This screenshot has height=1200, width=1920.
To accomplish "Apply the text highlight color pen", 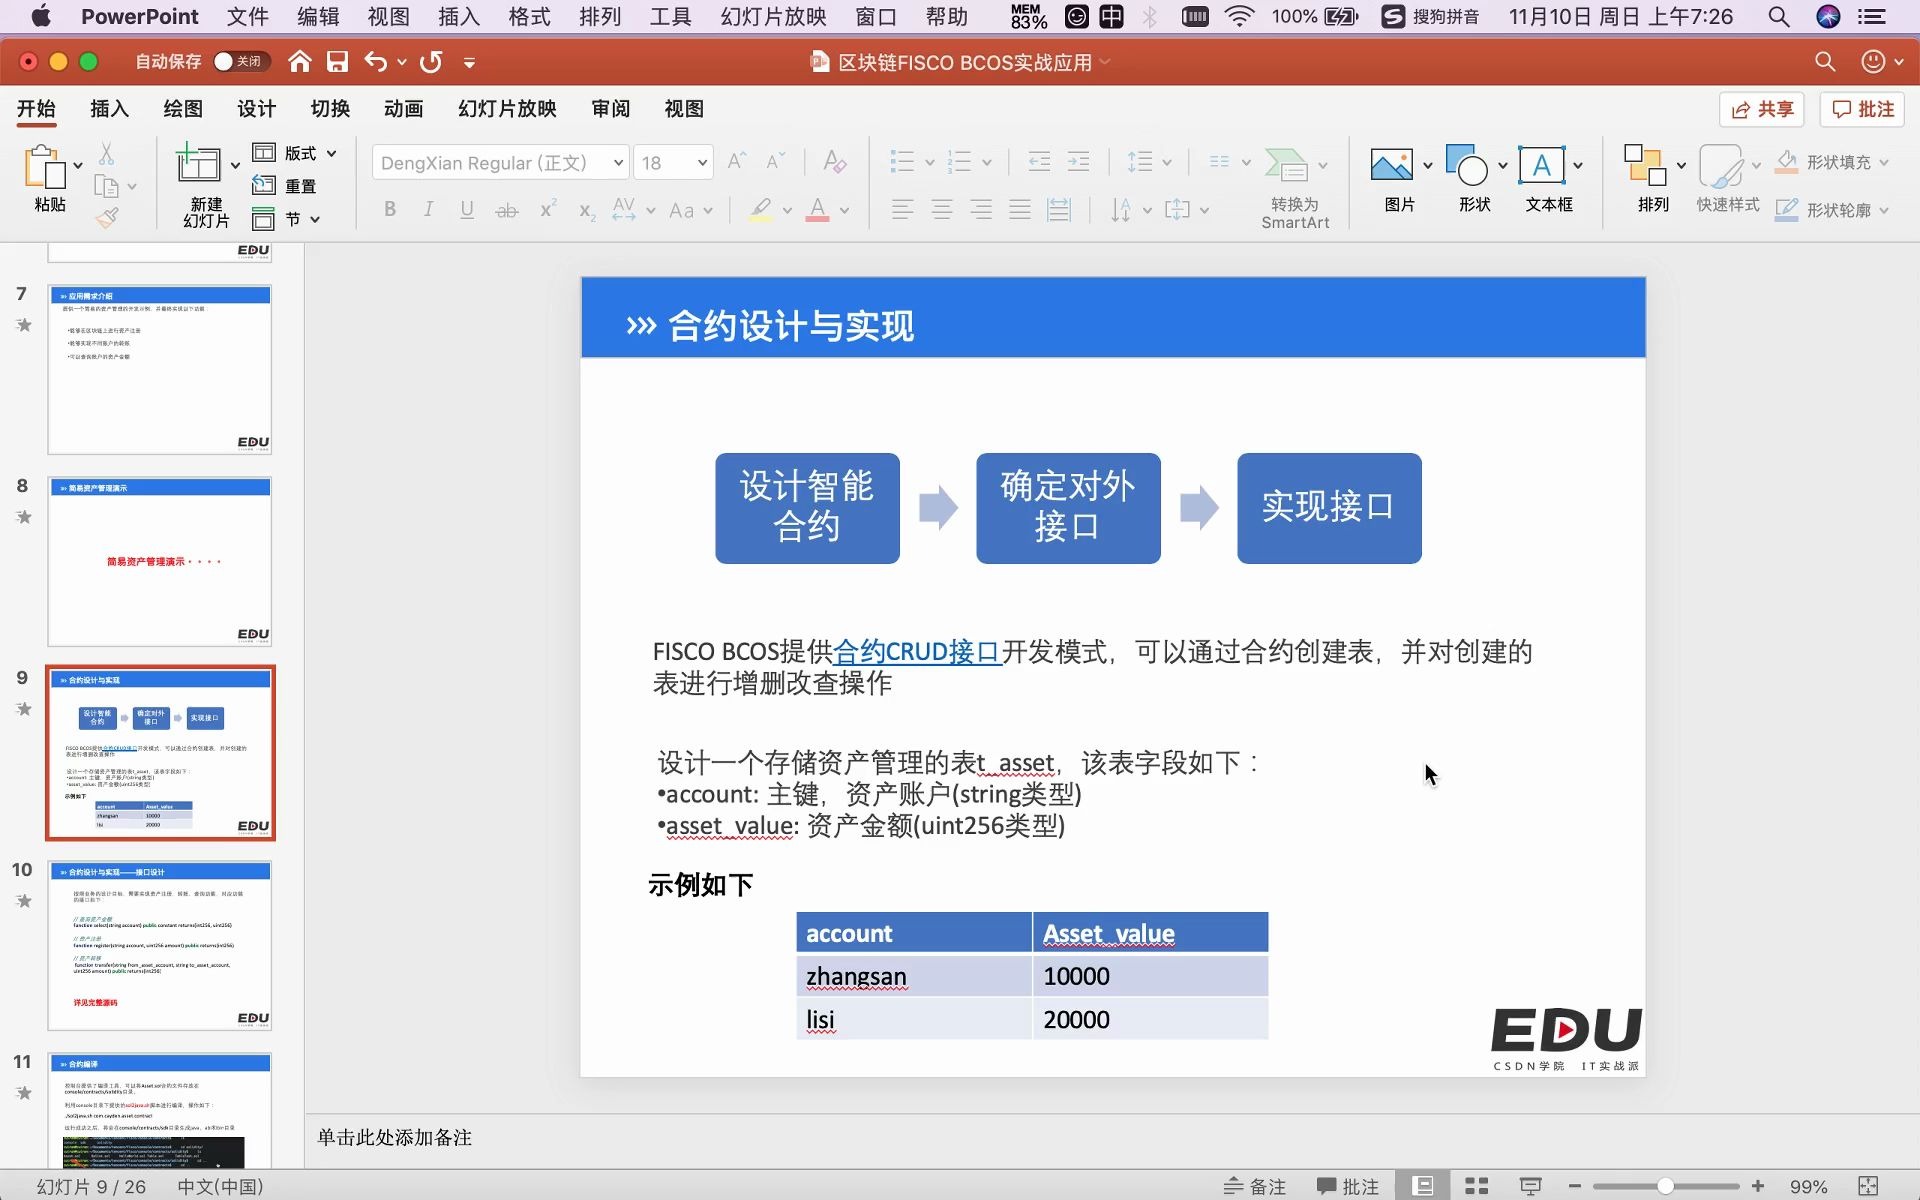I will tap(760, 210).
